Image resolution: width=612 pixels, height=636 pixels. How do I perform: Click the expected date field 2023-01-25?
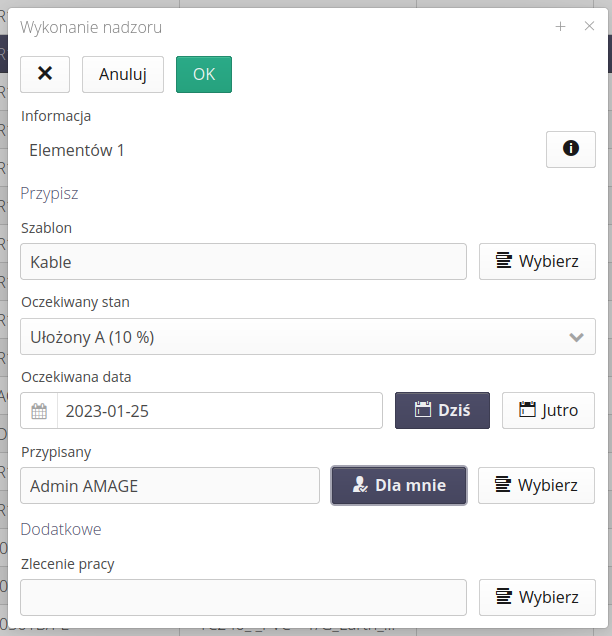click(x=219, y=411)
